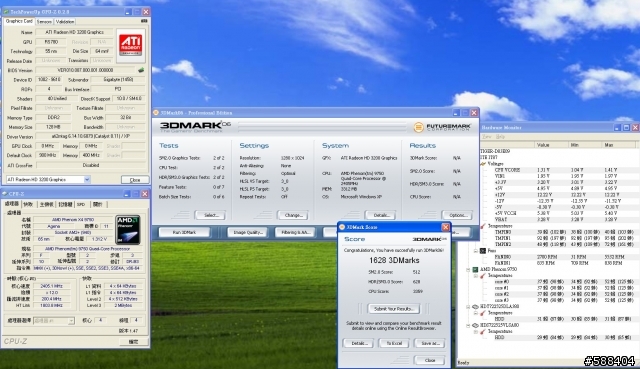Open the View menu in Hardware Monitor
Viewport: 640px width, 369px height.
(487, 137)
